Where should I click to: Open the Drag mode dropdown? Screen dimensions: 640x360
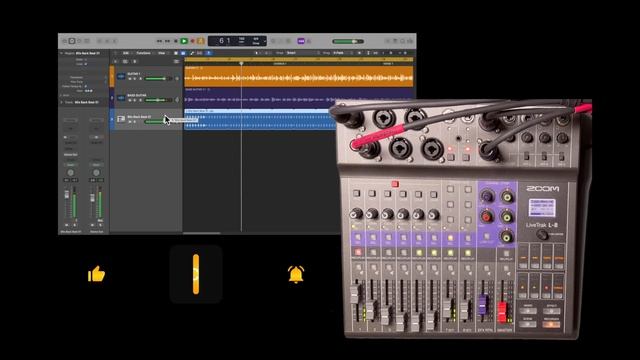[342, 53]
